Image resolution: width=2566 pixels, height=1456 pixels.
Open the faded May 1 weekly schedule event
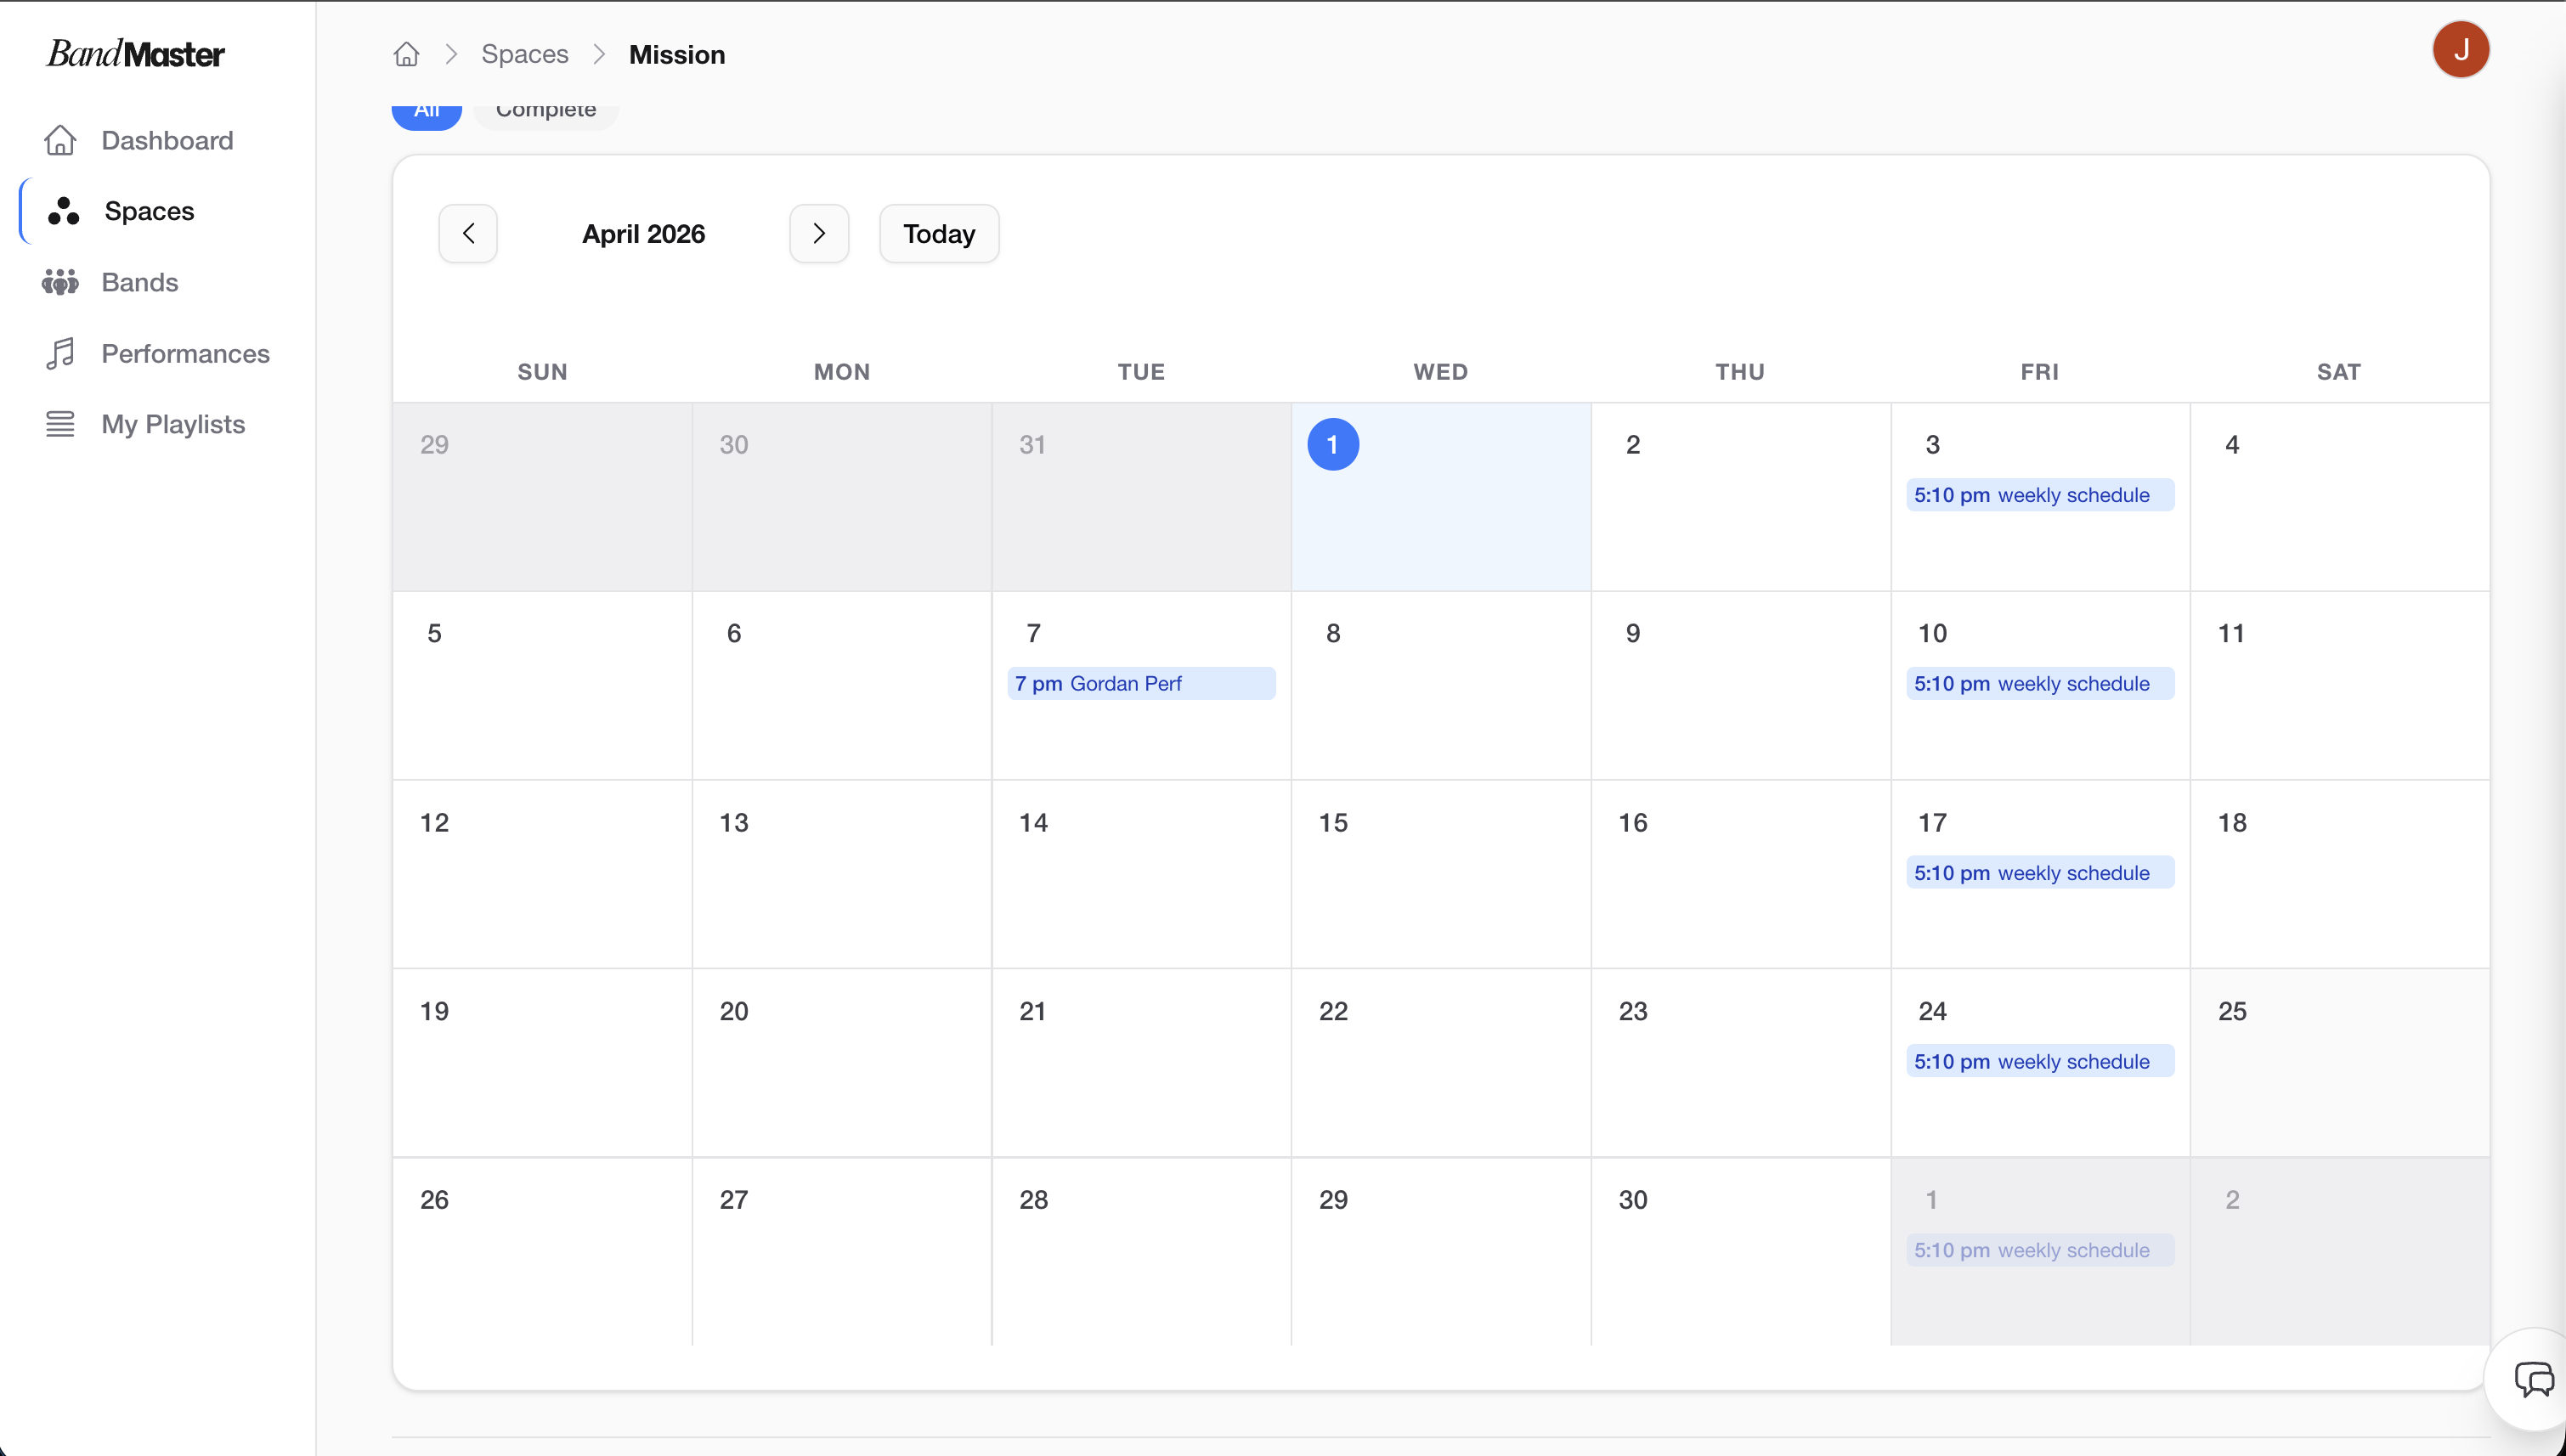tap(2039, 1250)
